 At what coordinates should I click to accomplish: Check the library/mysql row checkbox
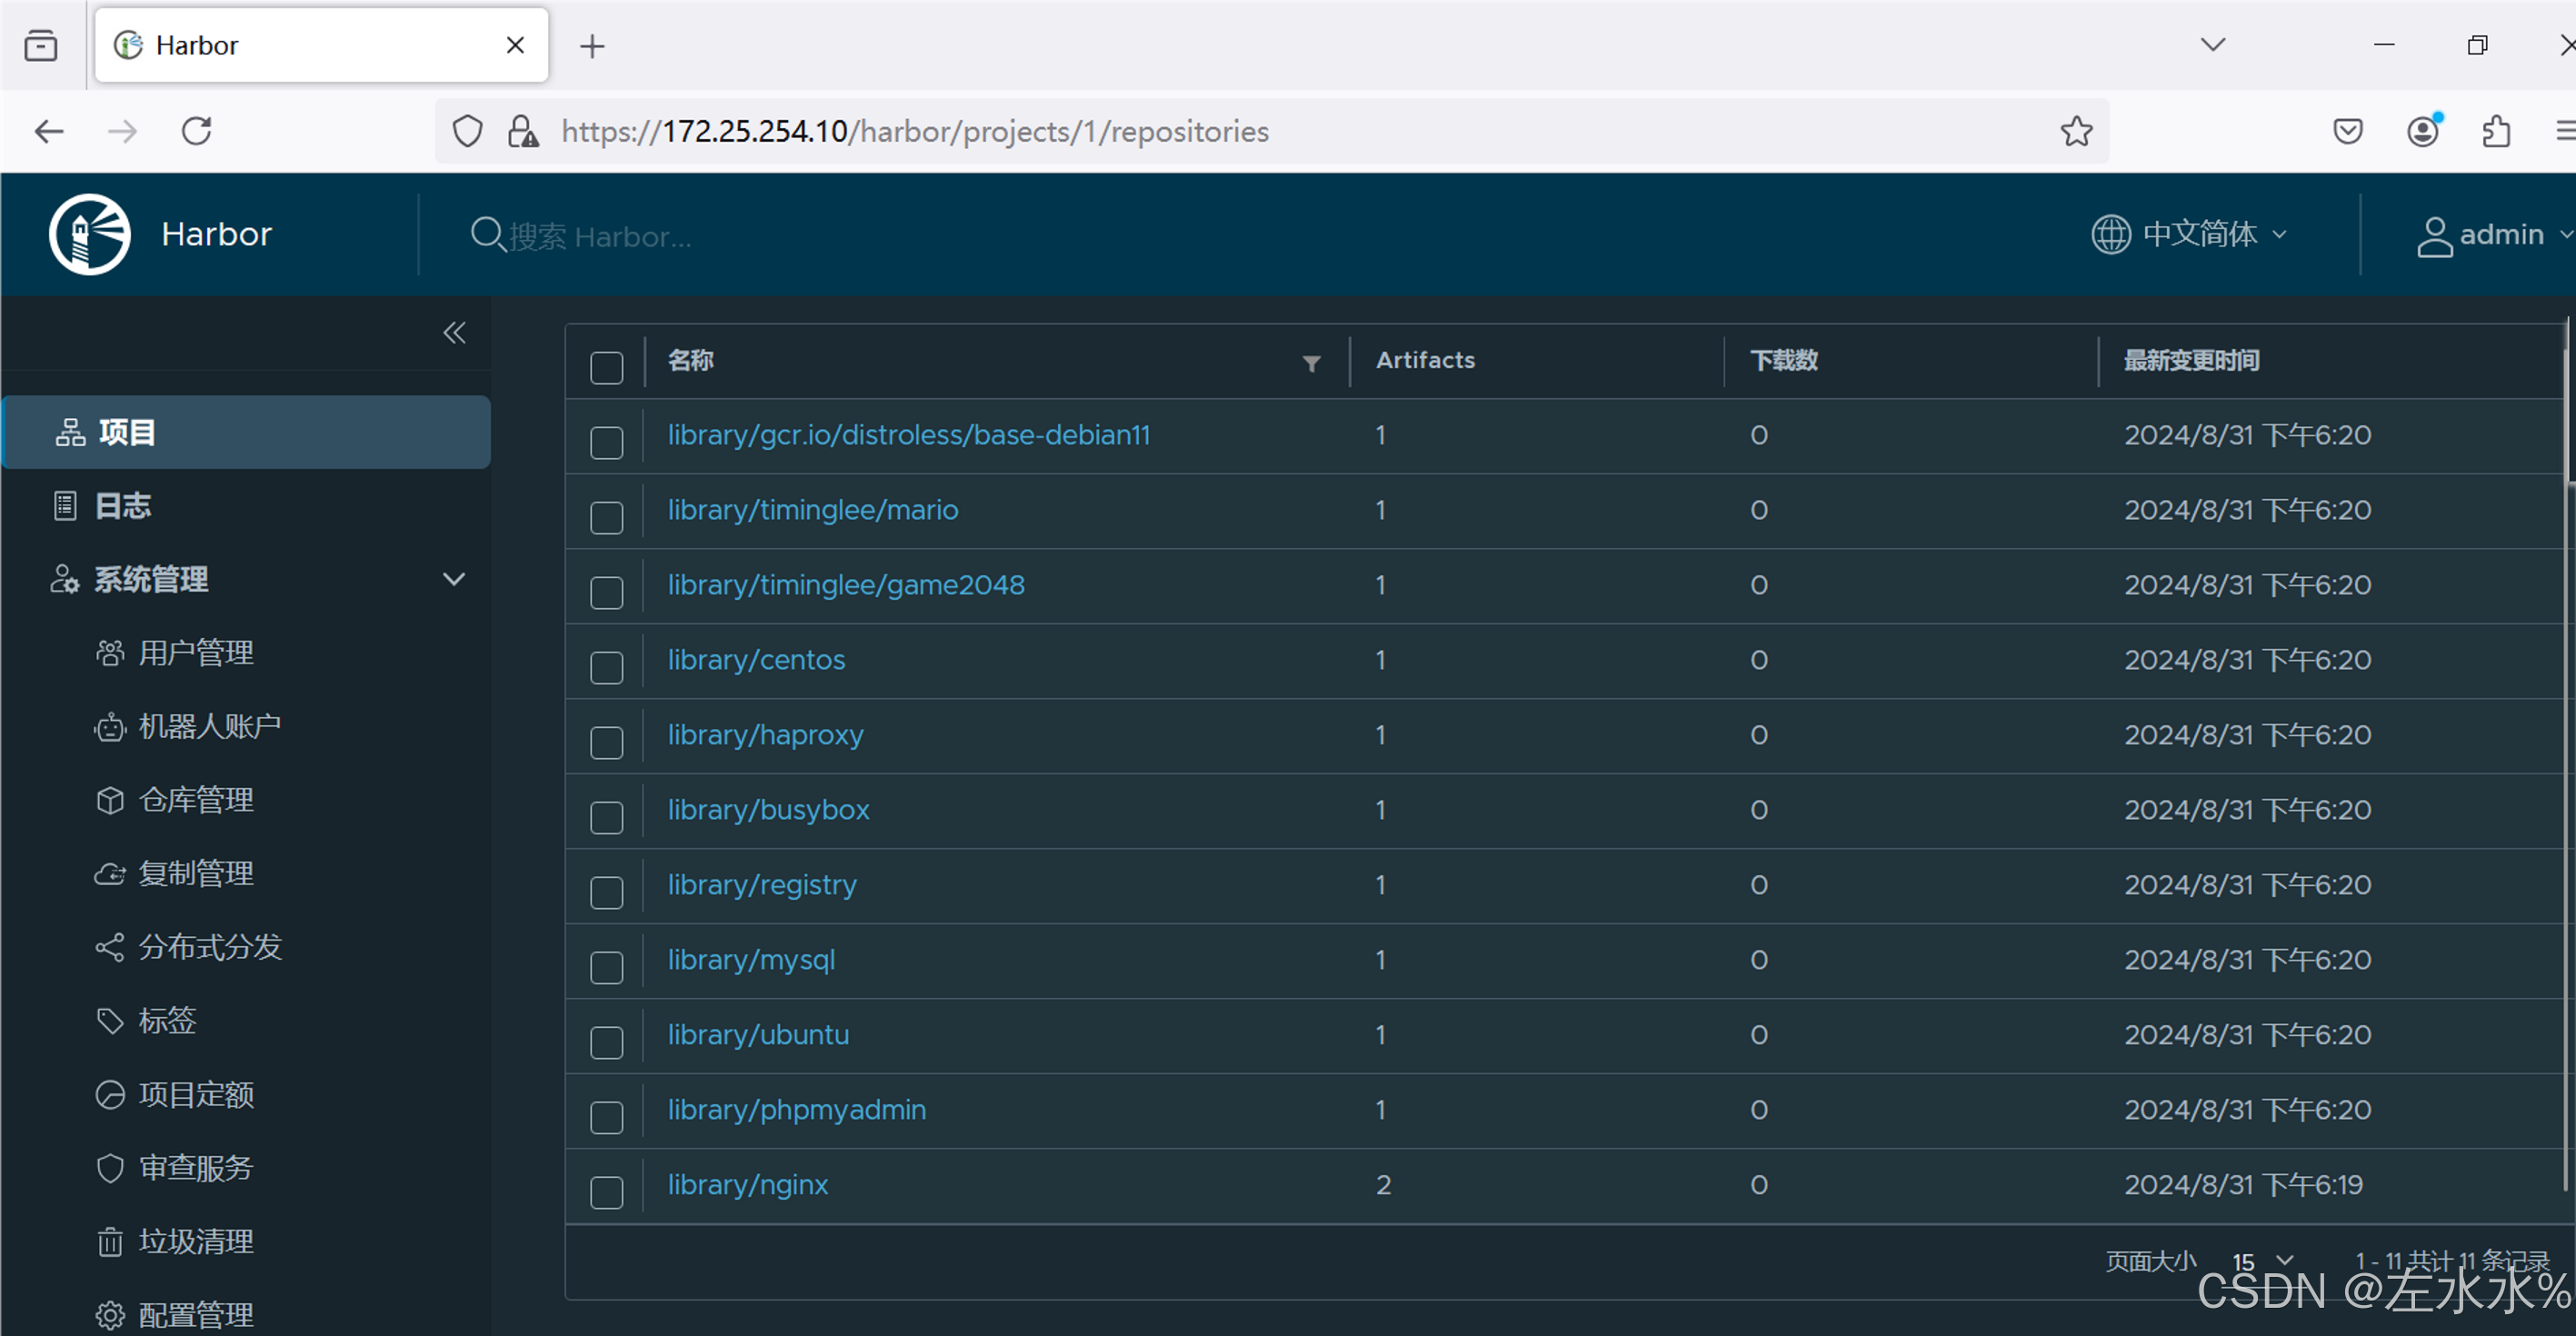tap(606, 967)
